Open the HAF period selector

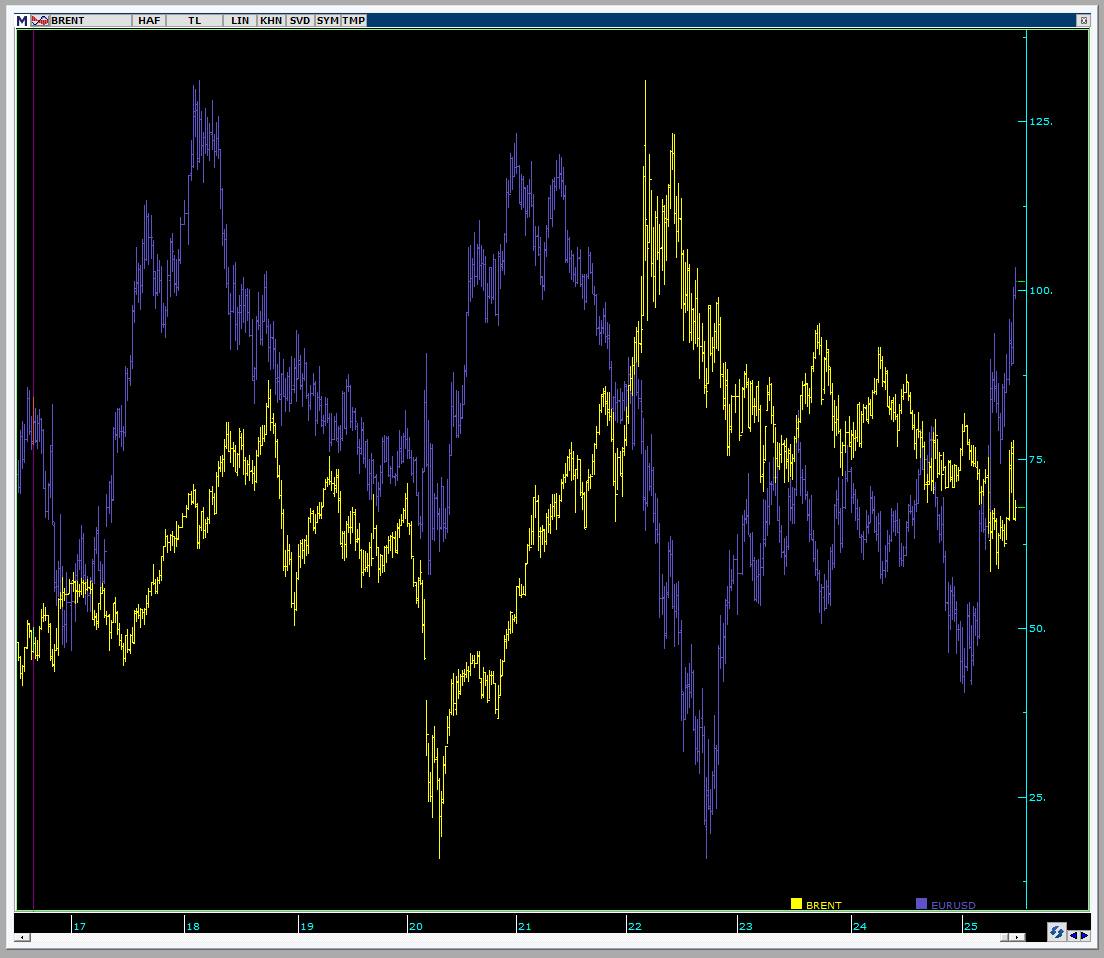pyautogui.click(x=150, y=20)
